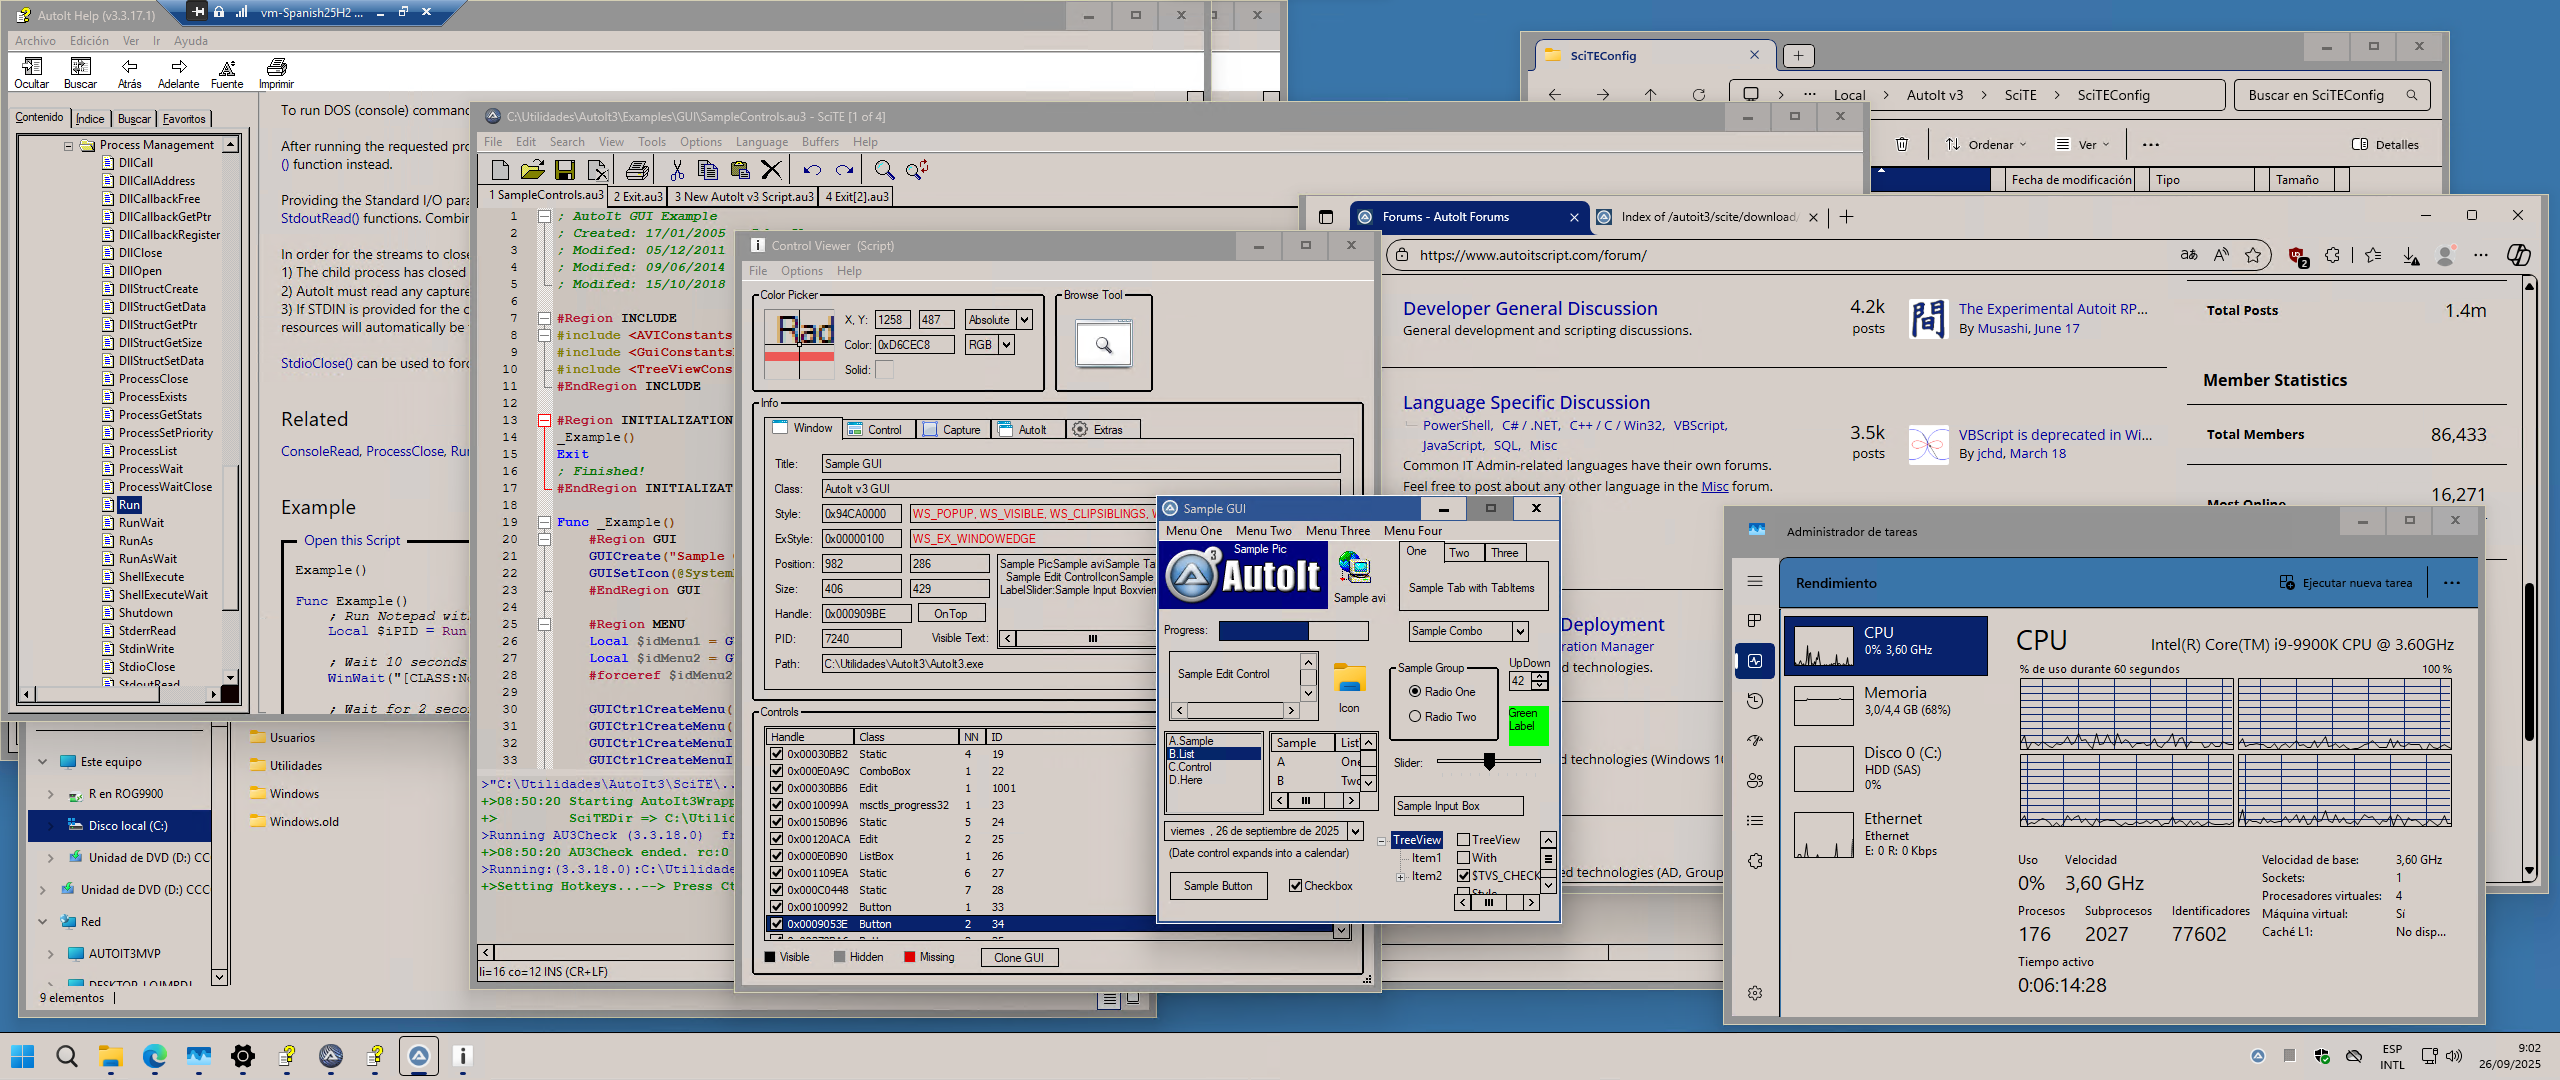Open Menu Three in Sample GUI
Viewport: 2560px width, 1080px height.
pyautogui.click(x=1337, y=531)
